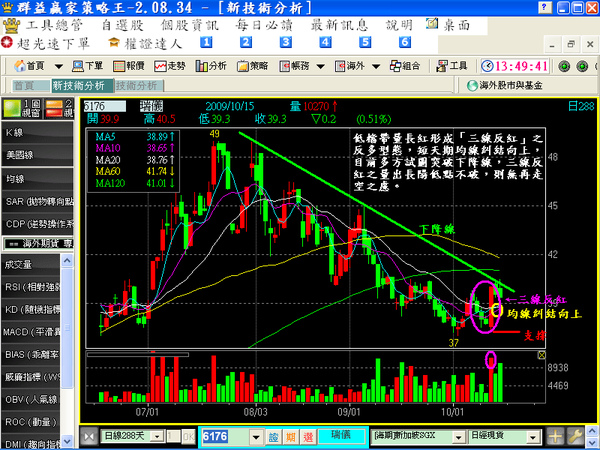Click the 期 futures button

(x=290, y=437)
